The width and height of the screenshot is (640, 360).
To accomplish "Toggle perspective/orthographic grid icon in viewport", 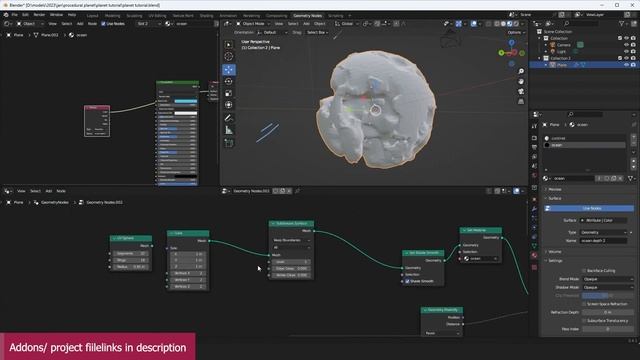I will [x=521, y=101].
